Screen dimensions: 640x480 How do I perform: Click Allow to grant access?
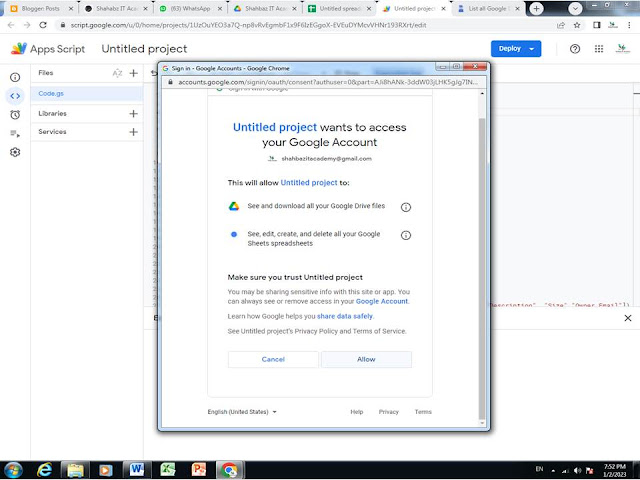pyautogui.click(x=366, y=359)
